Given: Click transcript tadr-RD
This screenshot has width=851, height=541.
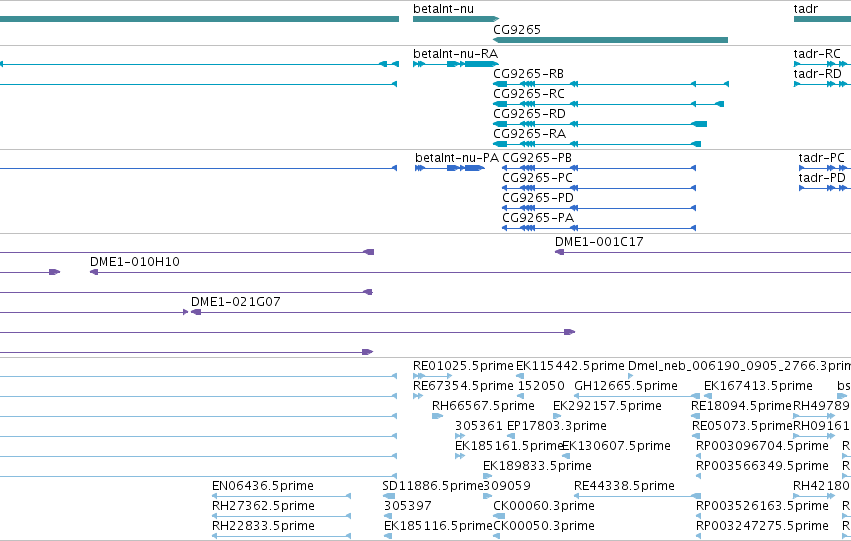Looking at the screenshot, I should click(x=822, y=84).
